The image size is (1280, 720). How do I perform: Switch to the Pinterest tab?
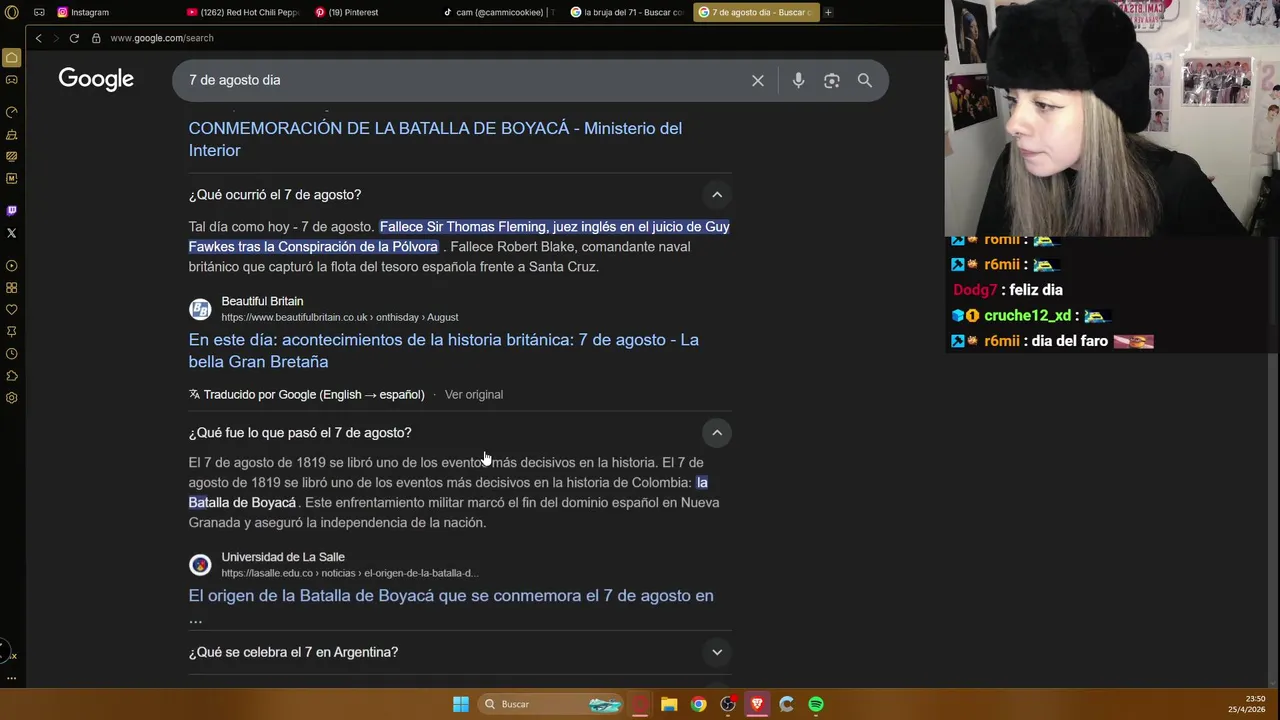[x=348, y=12]
